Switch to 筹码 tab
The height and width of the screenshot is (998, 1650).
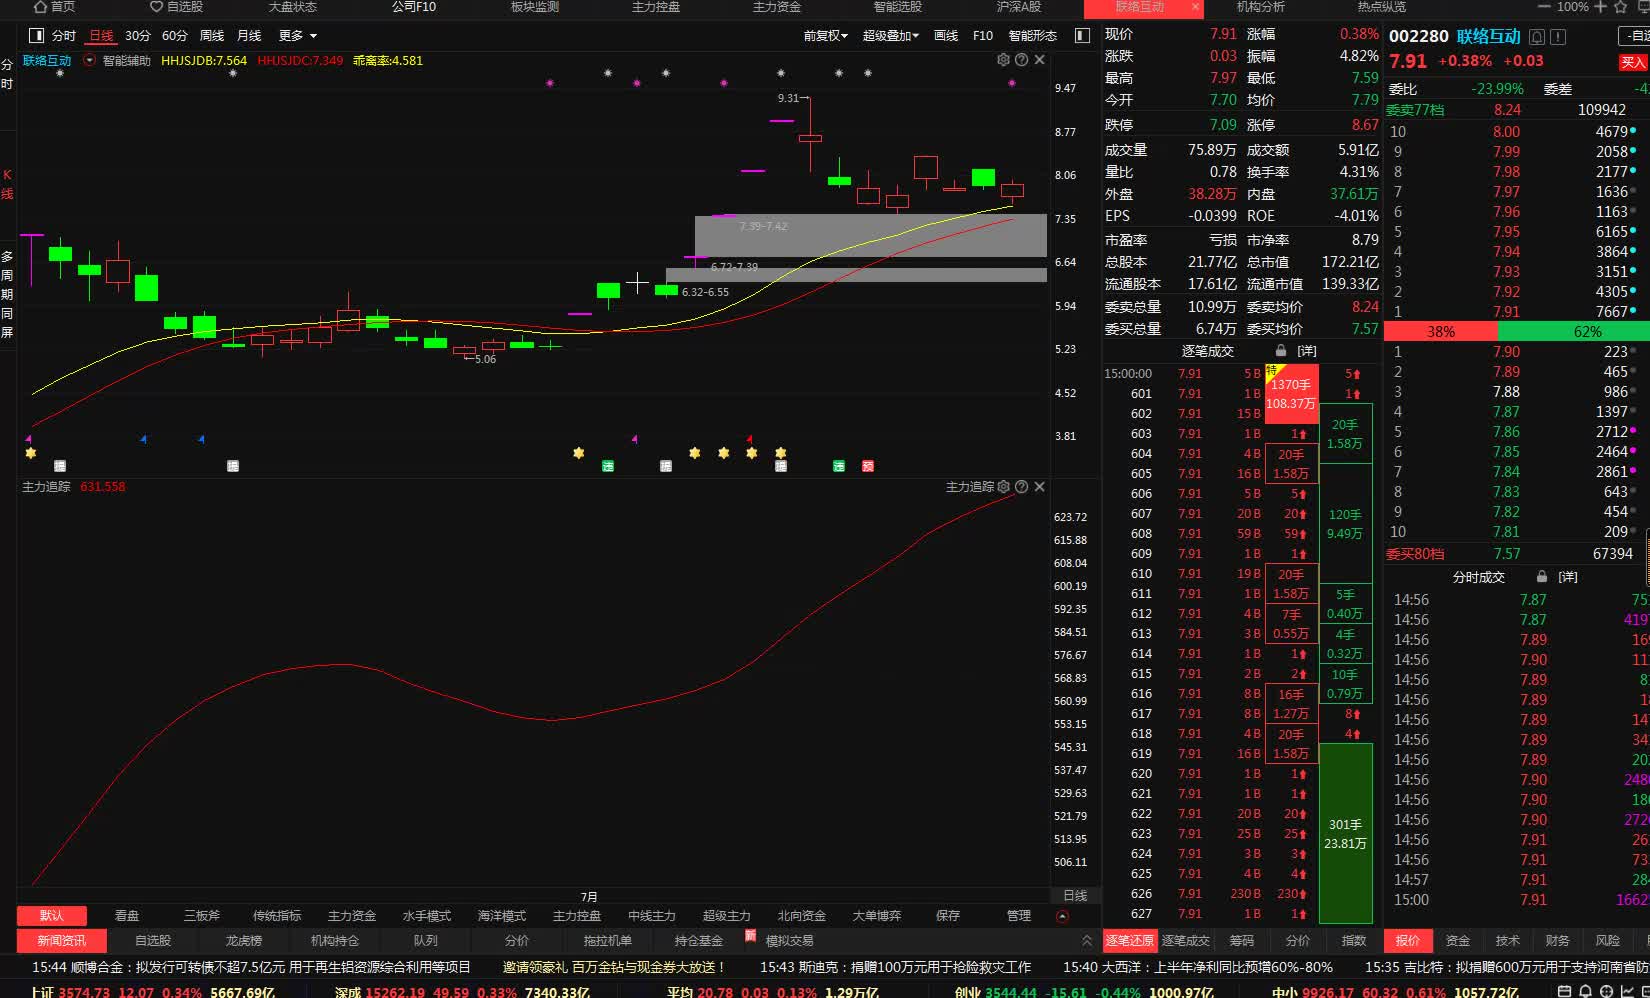[1241, 941]
